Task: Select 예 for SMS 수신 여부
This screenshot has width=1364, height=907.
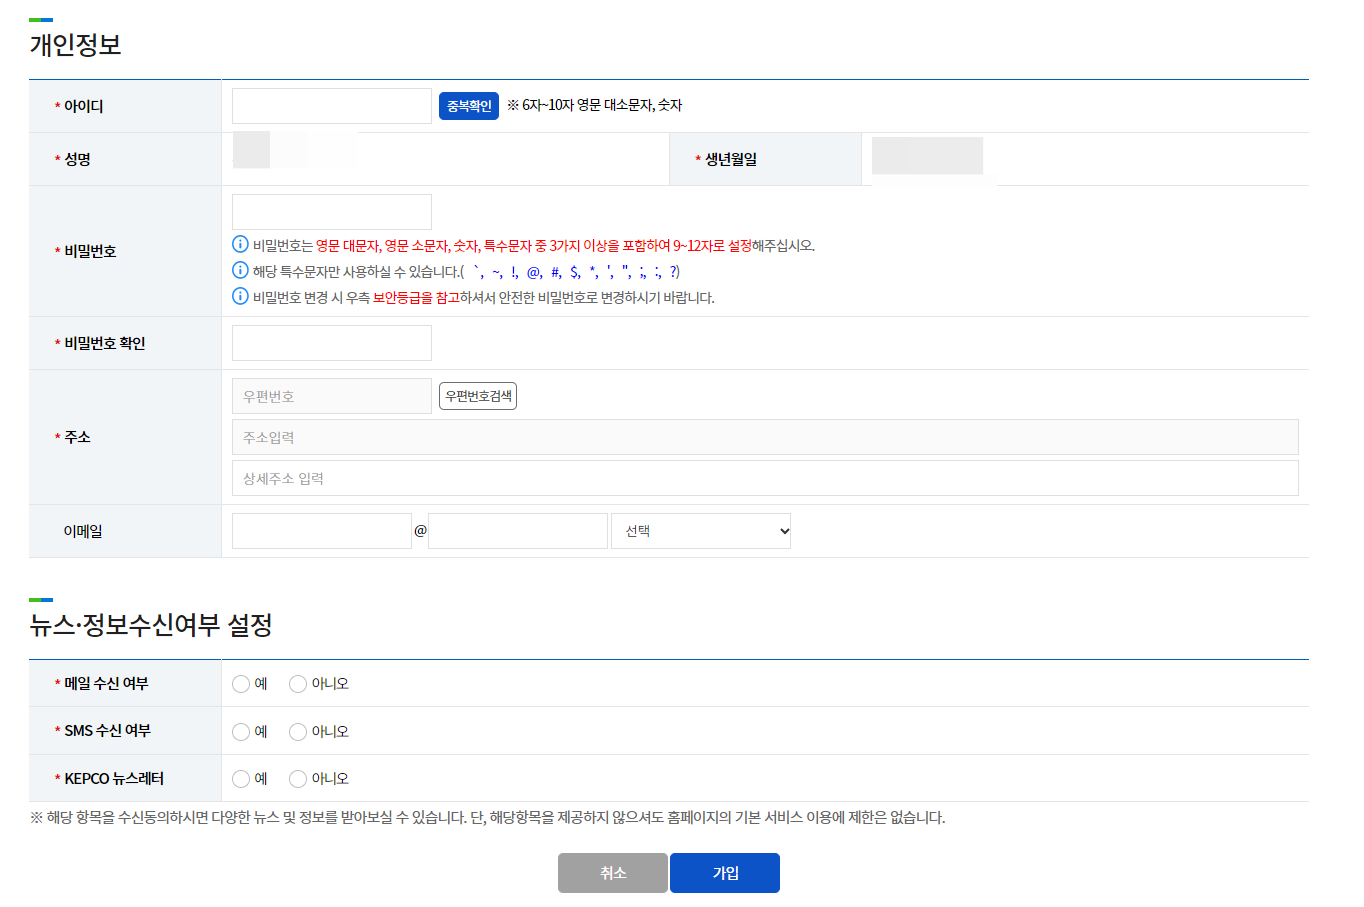Action: click(238, 731)
